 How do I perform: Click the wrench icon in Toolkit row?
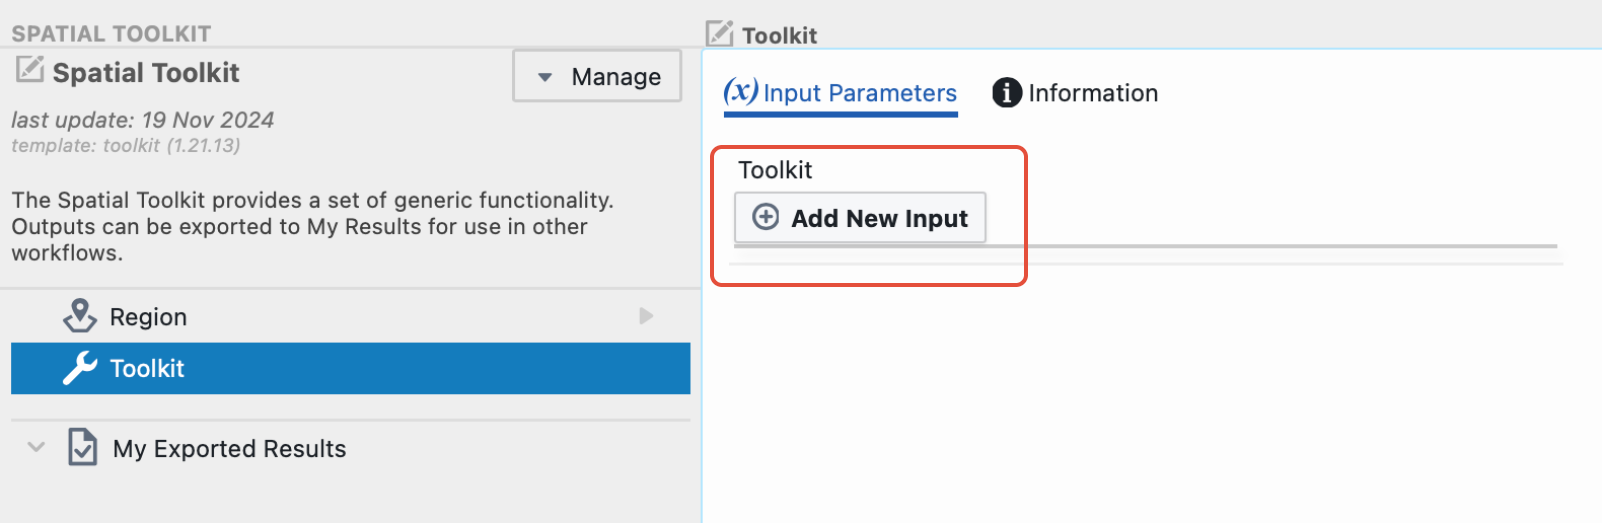pos(80,368)
